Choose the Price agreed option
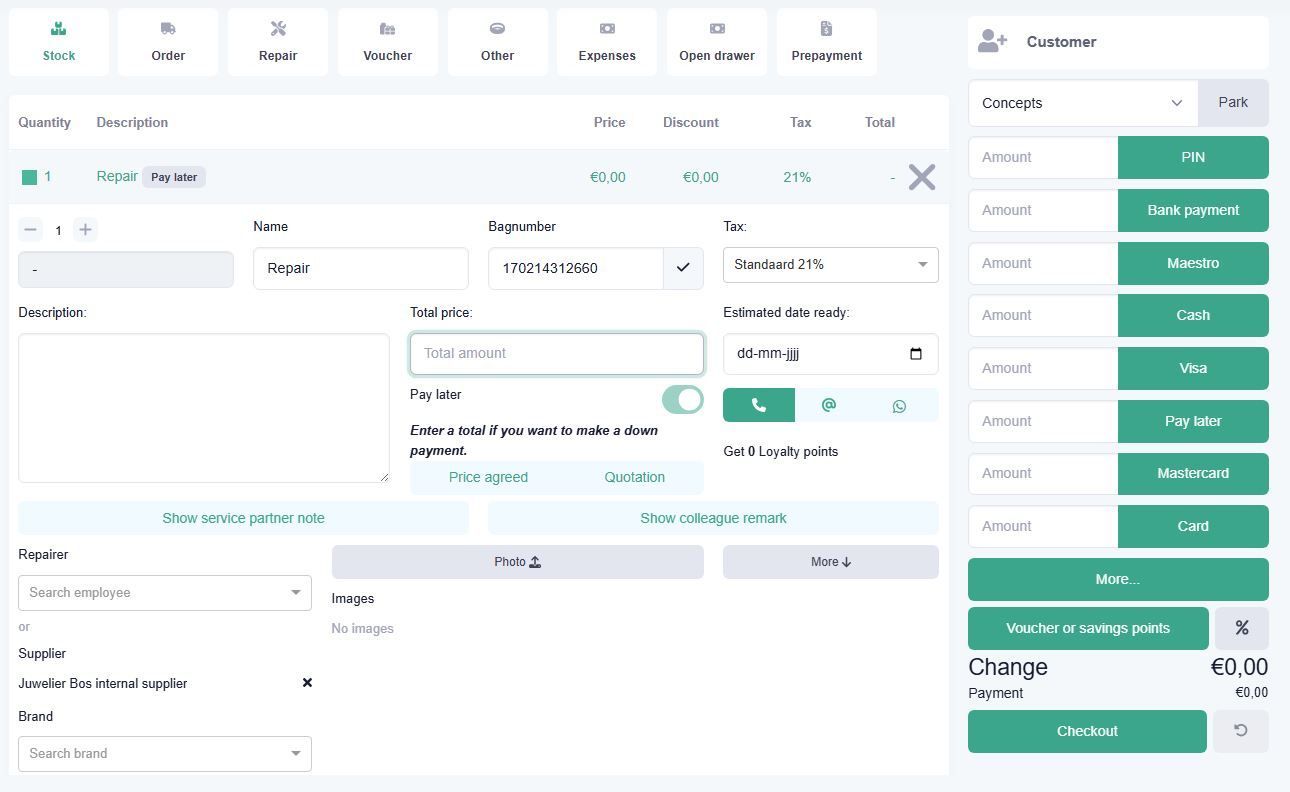Viewport: 1290px width, 792px height. (x=488, y=477)
